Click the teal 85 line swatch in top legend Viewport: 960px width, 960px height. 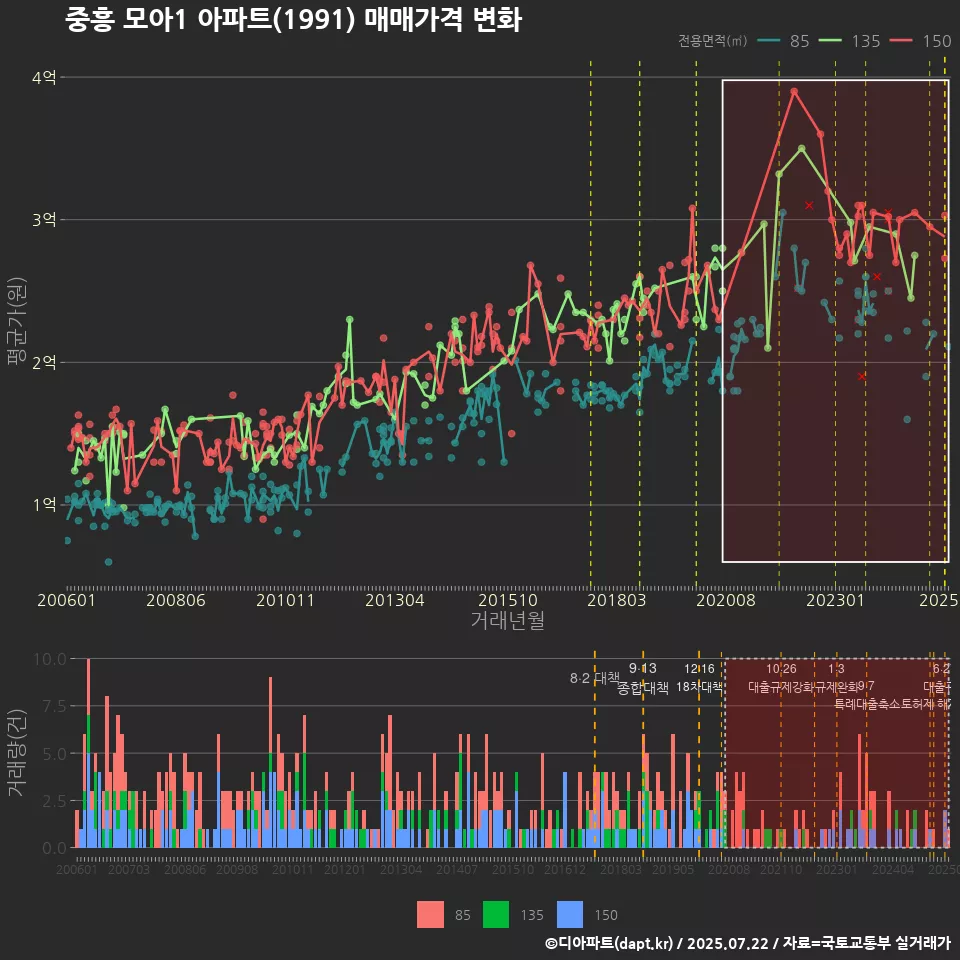click(x=768, y=41)
